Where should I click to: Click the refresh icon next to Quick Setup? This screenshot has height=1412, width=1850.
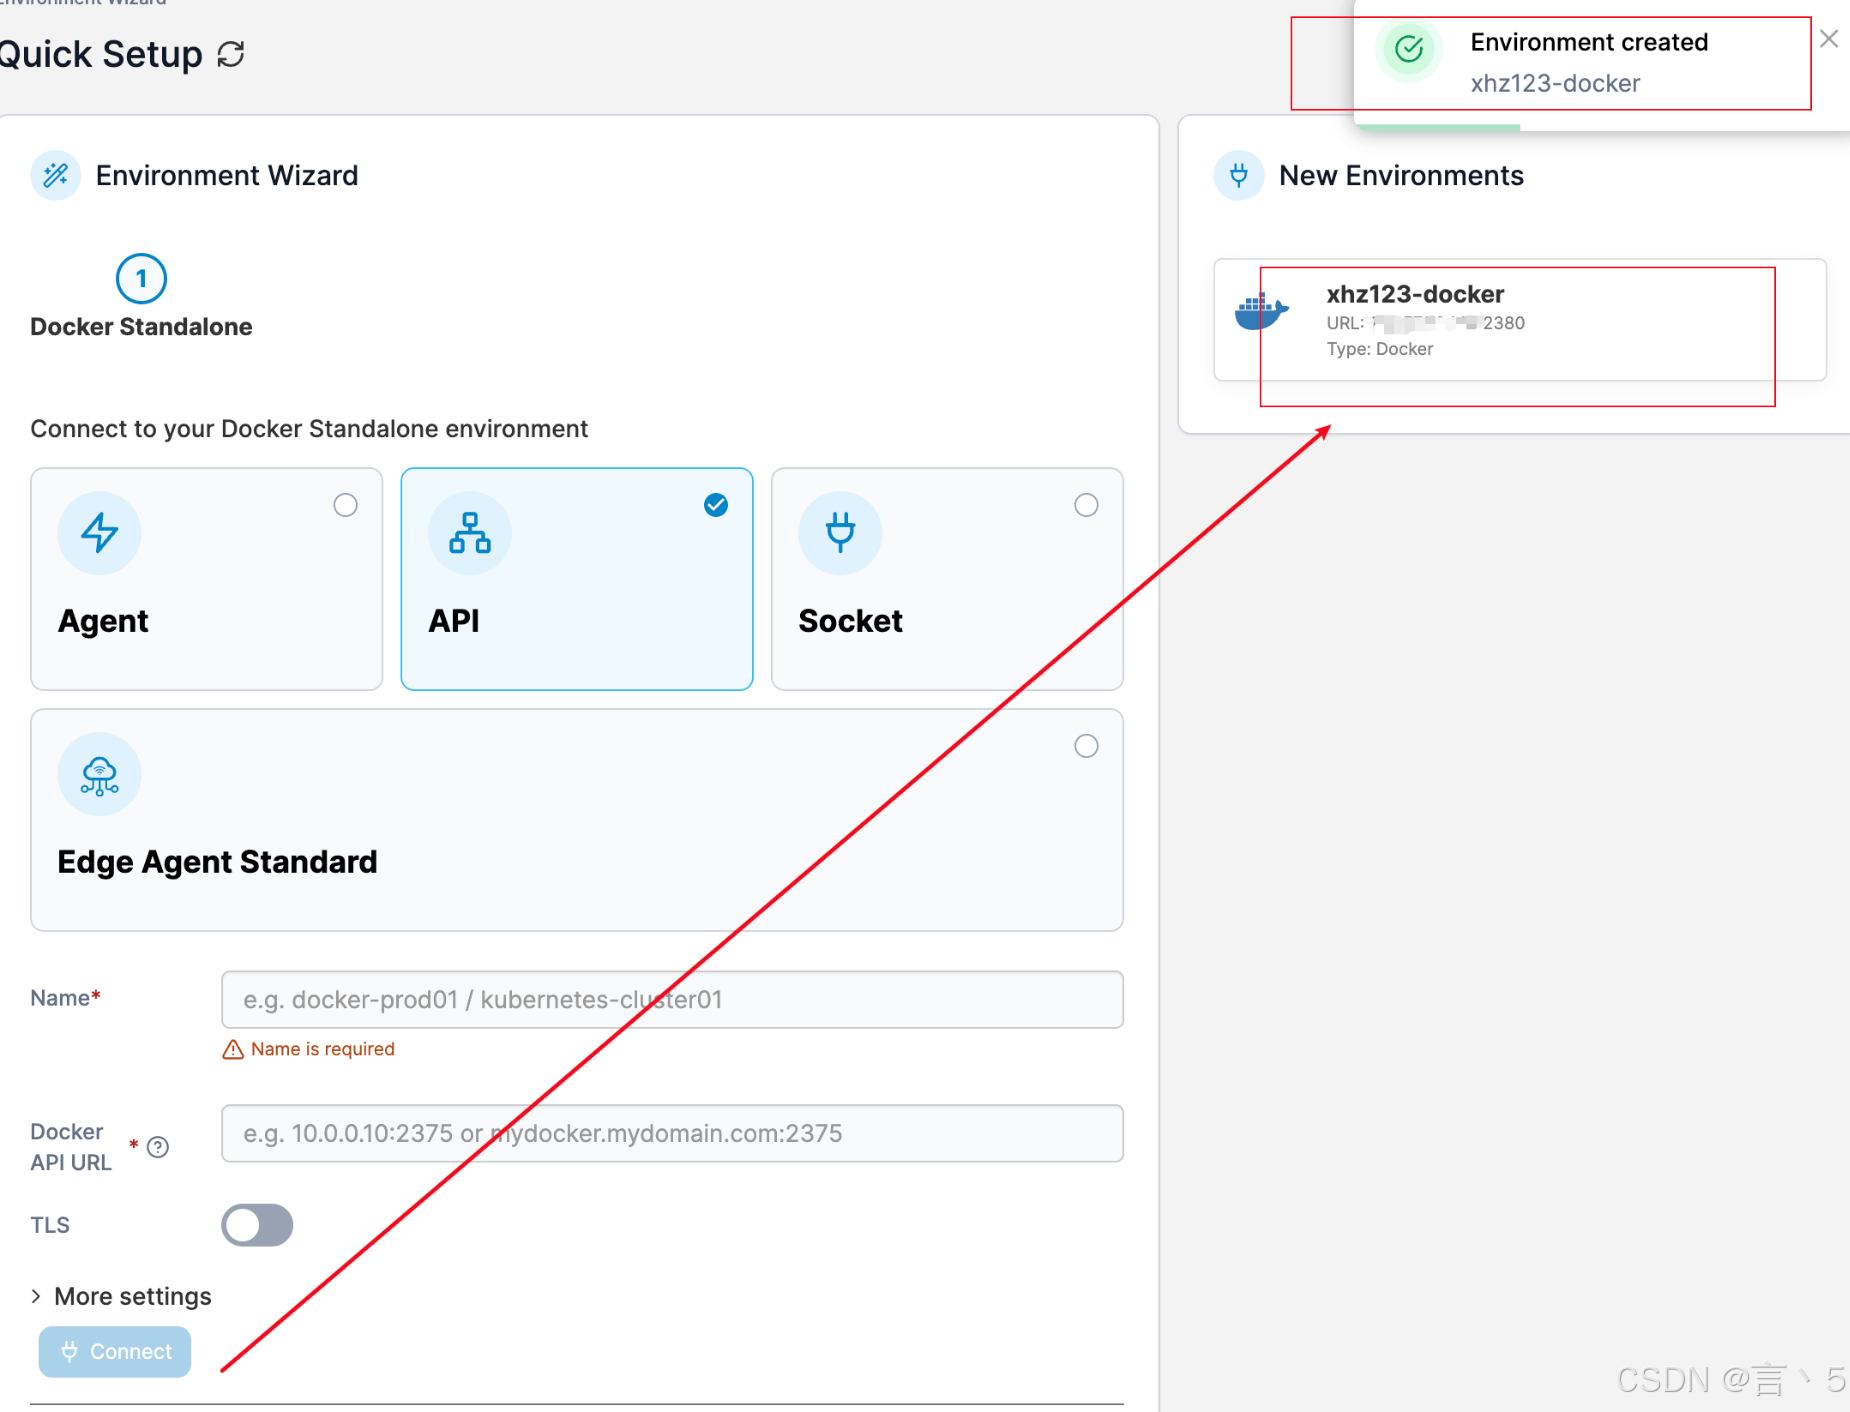(230, 54)
